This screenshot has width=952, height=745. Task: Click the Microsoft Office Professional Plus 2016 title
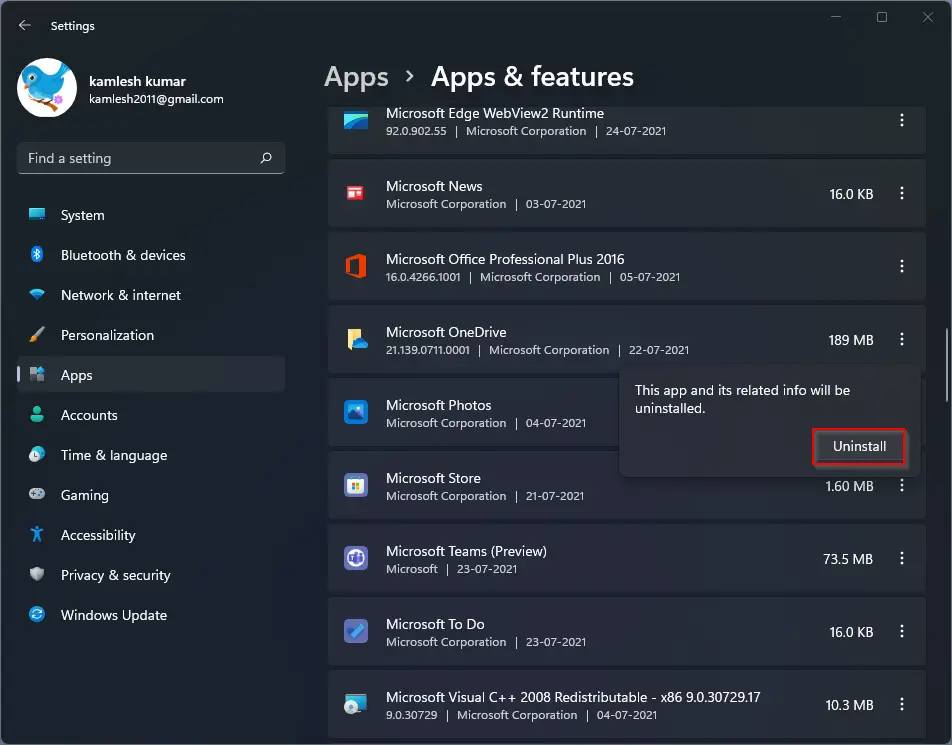pos(505,259)
